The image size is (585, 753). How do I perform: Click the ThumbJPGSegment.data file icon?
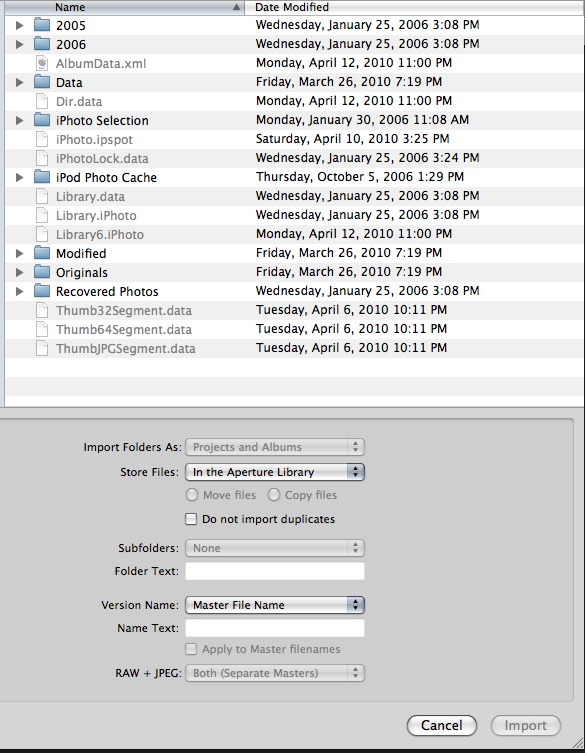tap(42, 348)
